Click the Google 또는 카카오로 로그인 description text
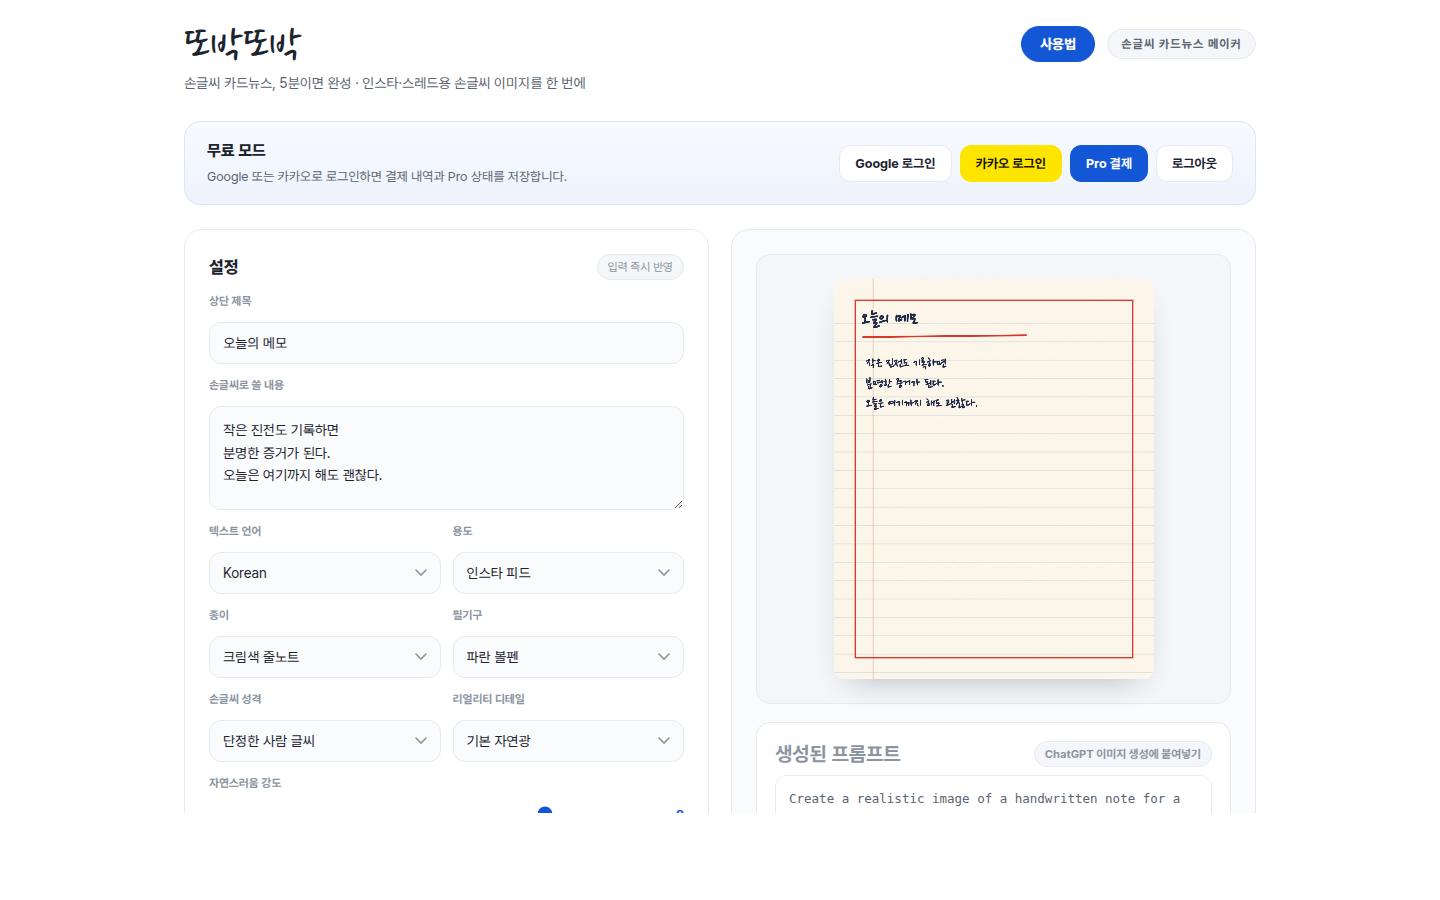This screenshot has width=1440, height=900. pos(387,176)
